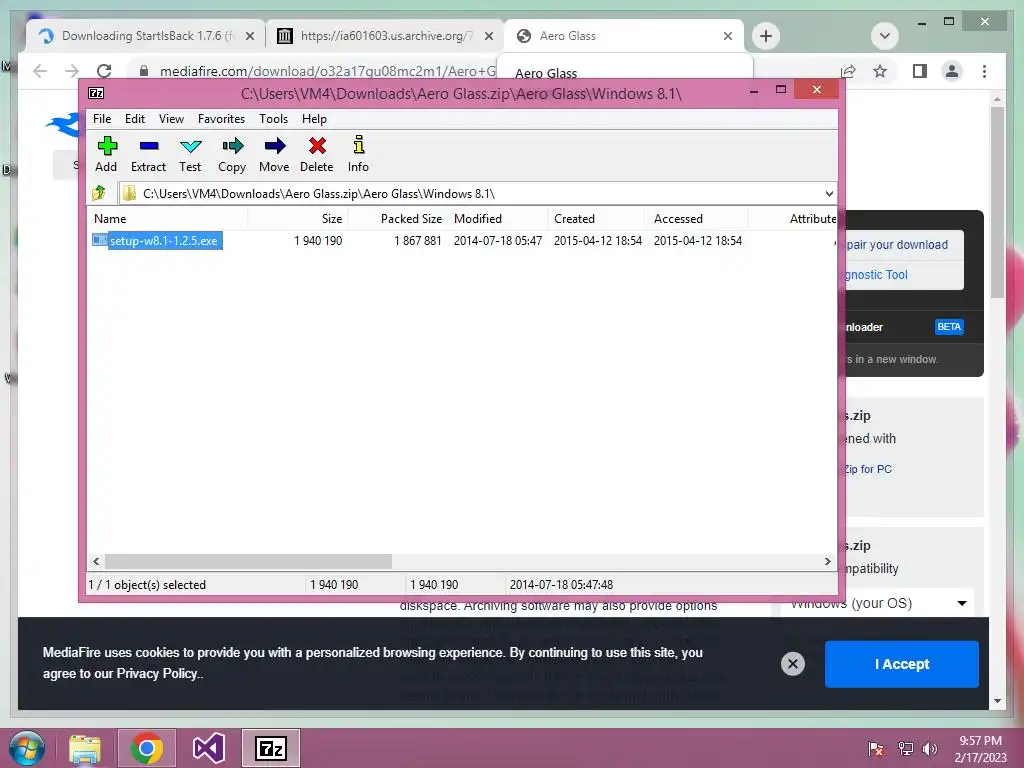Open Chrome tab search chevron
This screenshot has width=1024, height=768.
(x=885, y=36)
